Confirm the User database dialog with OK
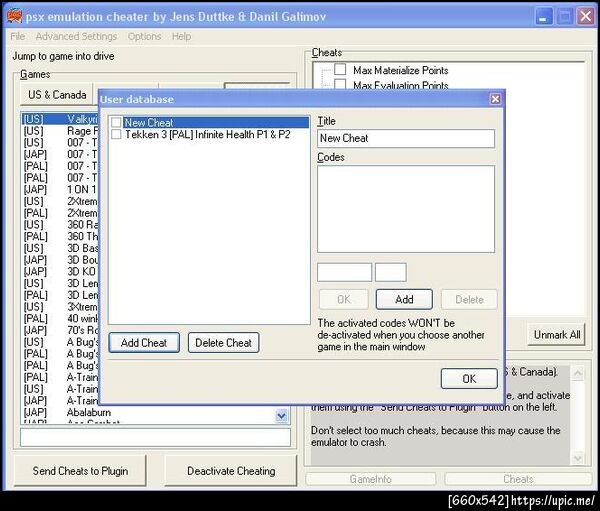Screen dimensions: 600x511 pyautogui.click(x=469, y=379)
